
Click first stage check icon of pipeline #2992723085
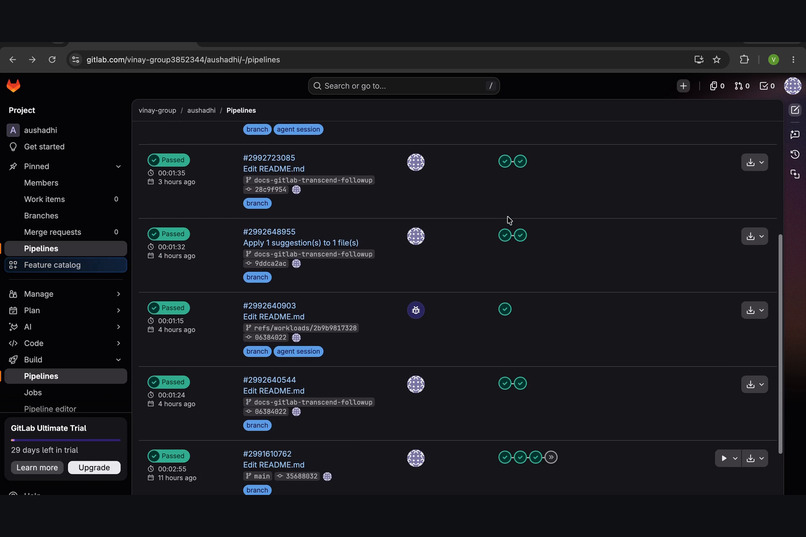pos(505,161)
